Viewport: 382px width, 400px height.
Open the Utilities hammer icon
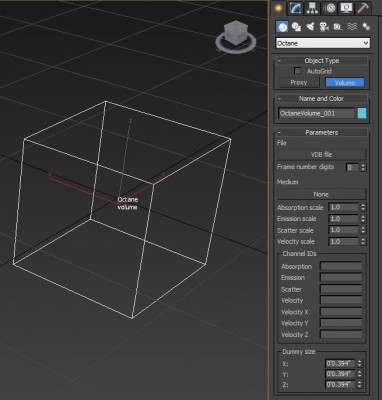[363, 8]
